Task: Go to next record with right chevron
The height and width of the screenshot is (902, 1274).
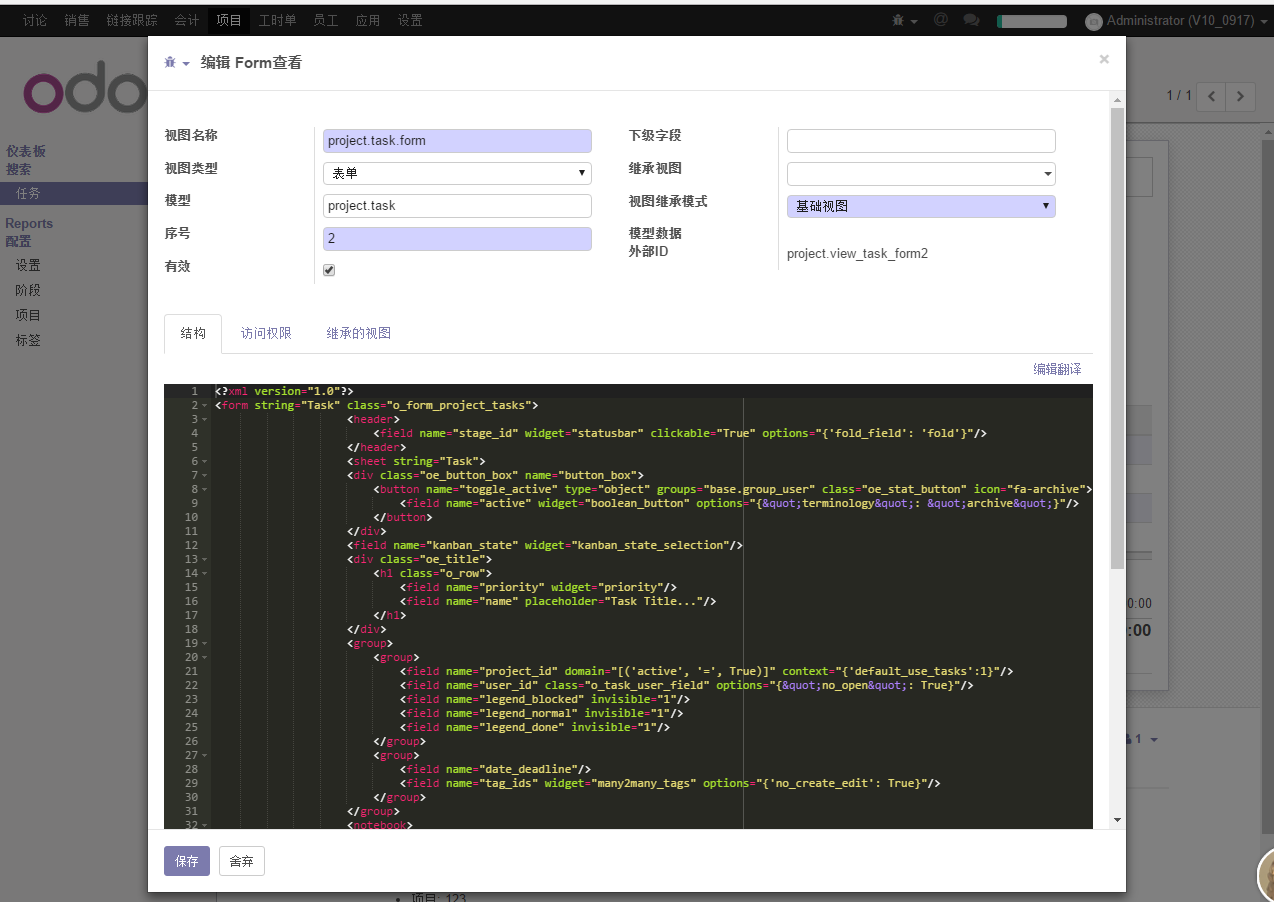Action: pyautogui.click(x=1241, y=96)
